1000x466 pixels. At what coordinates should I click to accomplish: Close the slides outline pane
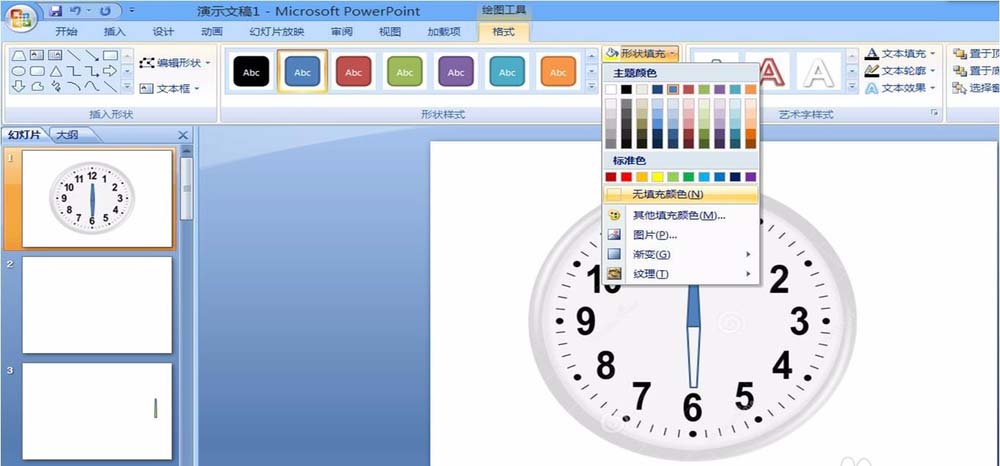pyautogui.click(x=183, y=135)
